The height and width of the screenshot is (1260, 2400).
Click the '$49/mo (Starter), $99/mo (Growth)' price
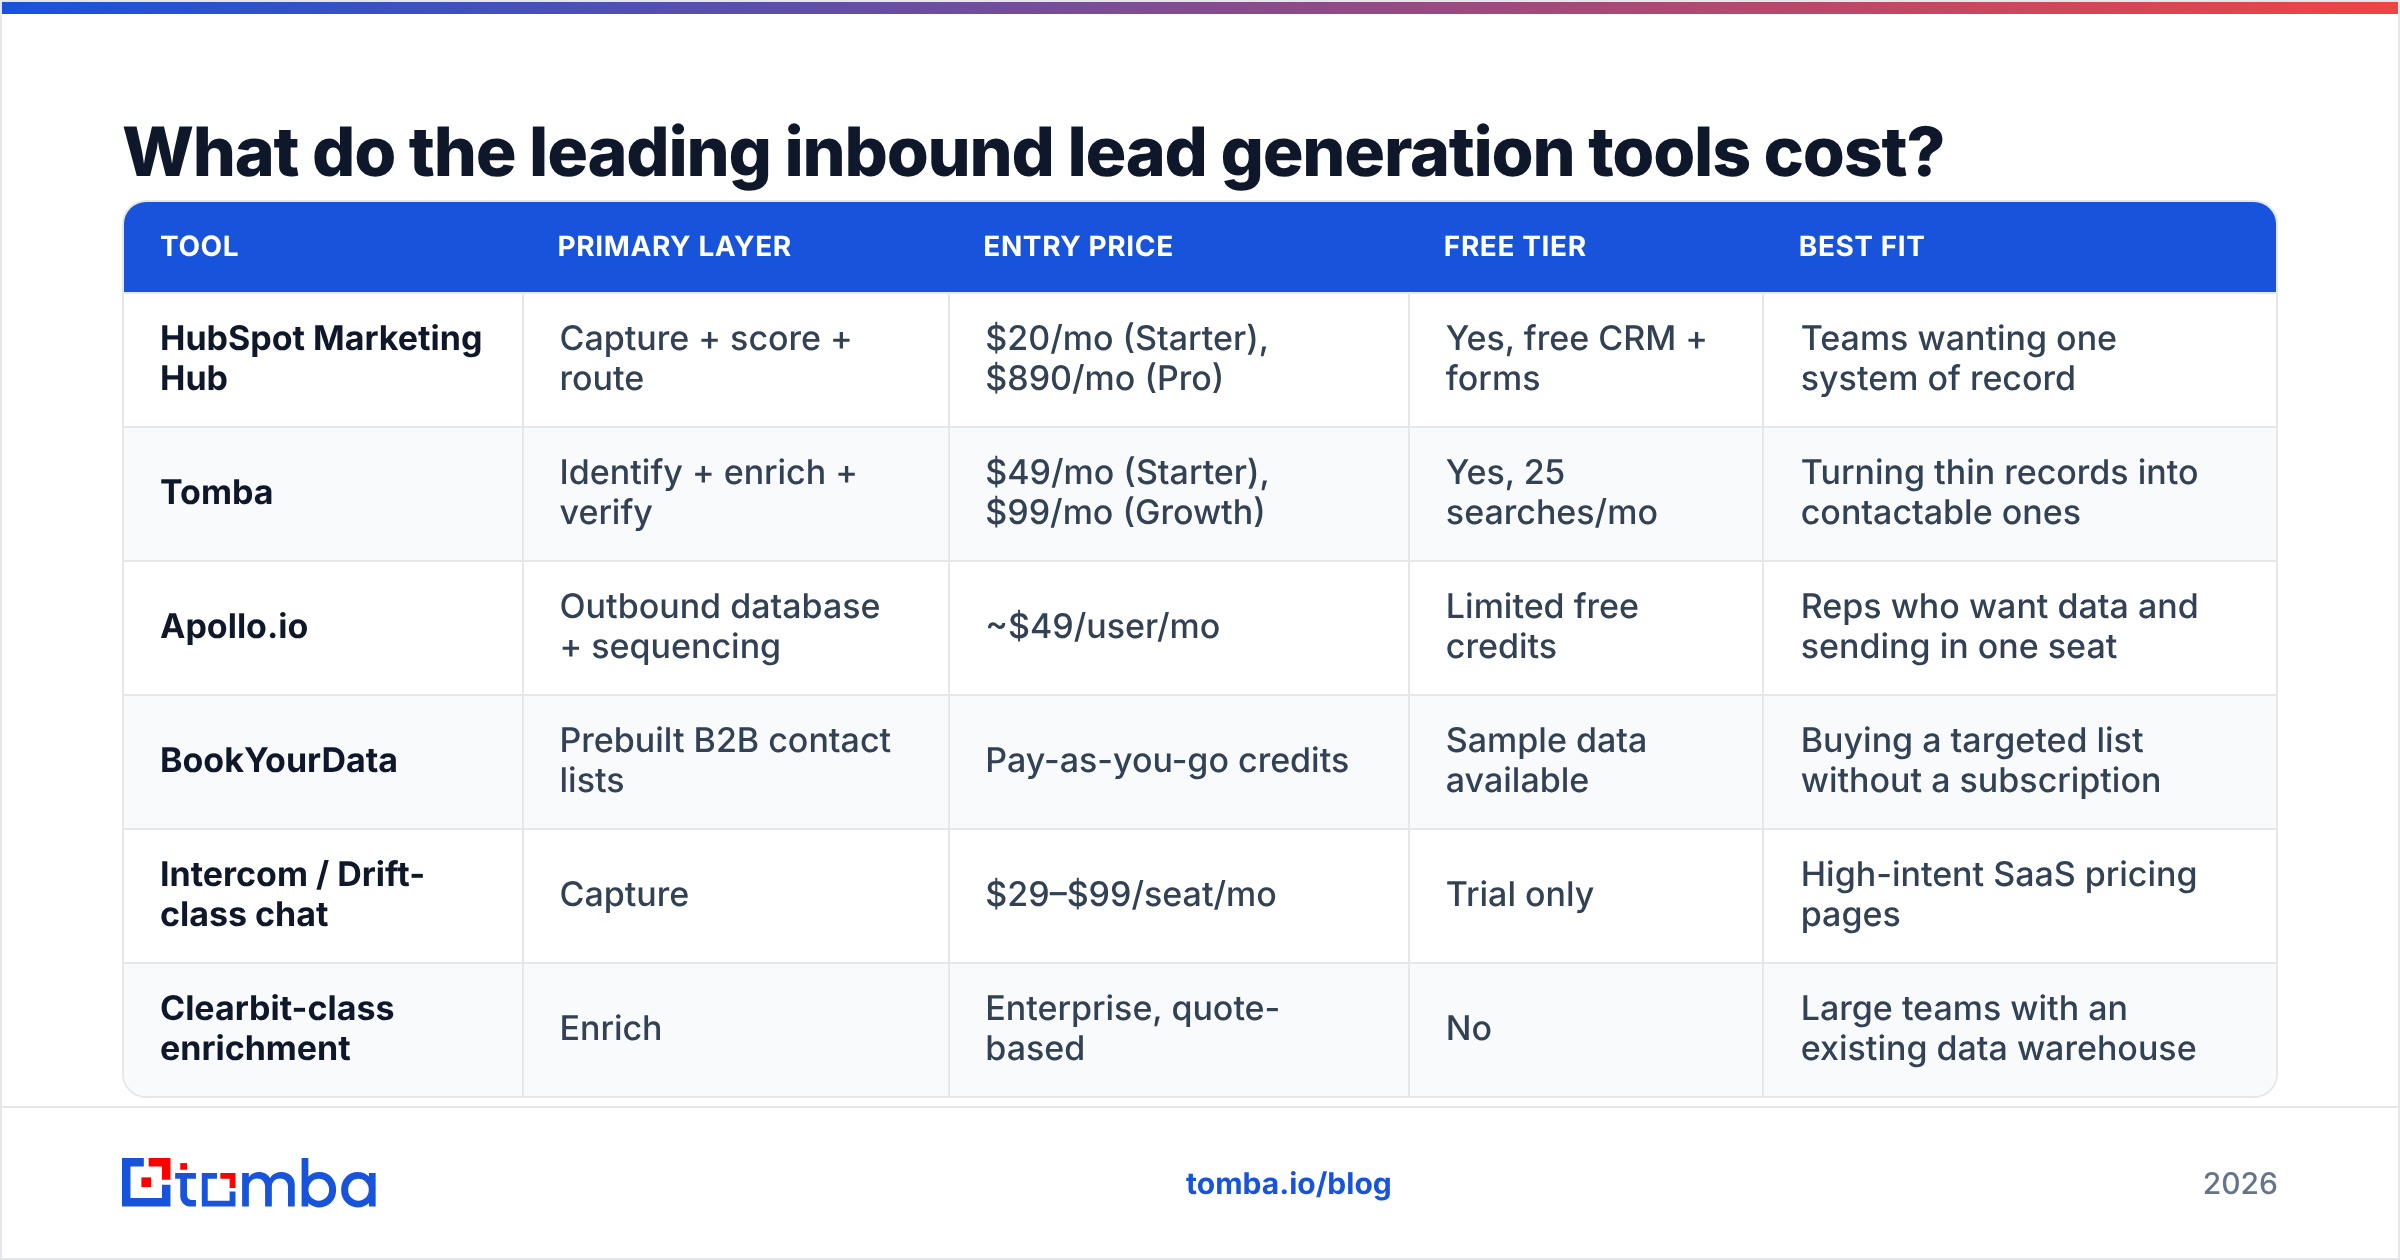1179,493
